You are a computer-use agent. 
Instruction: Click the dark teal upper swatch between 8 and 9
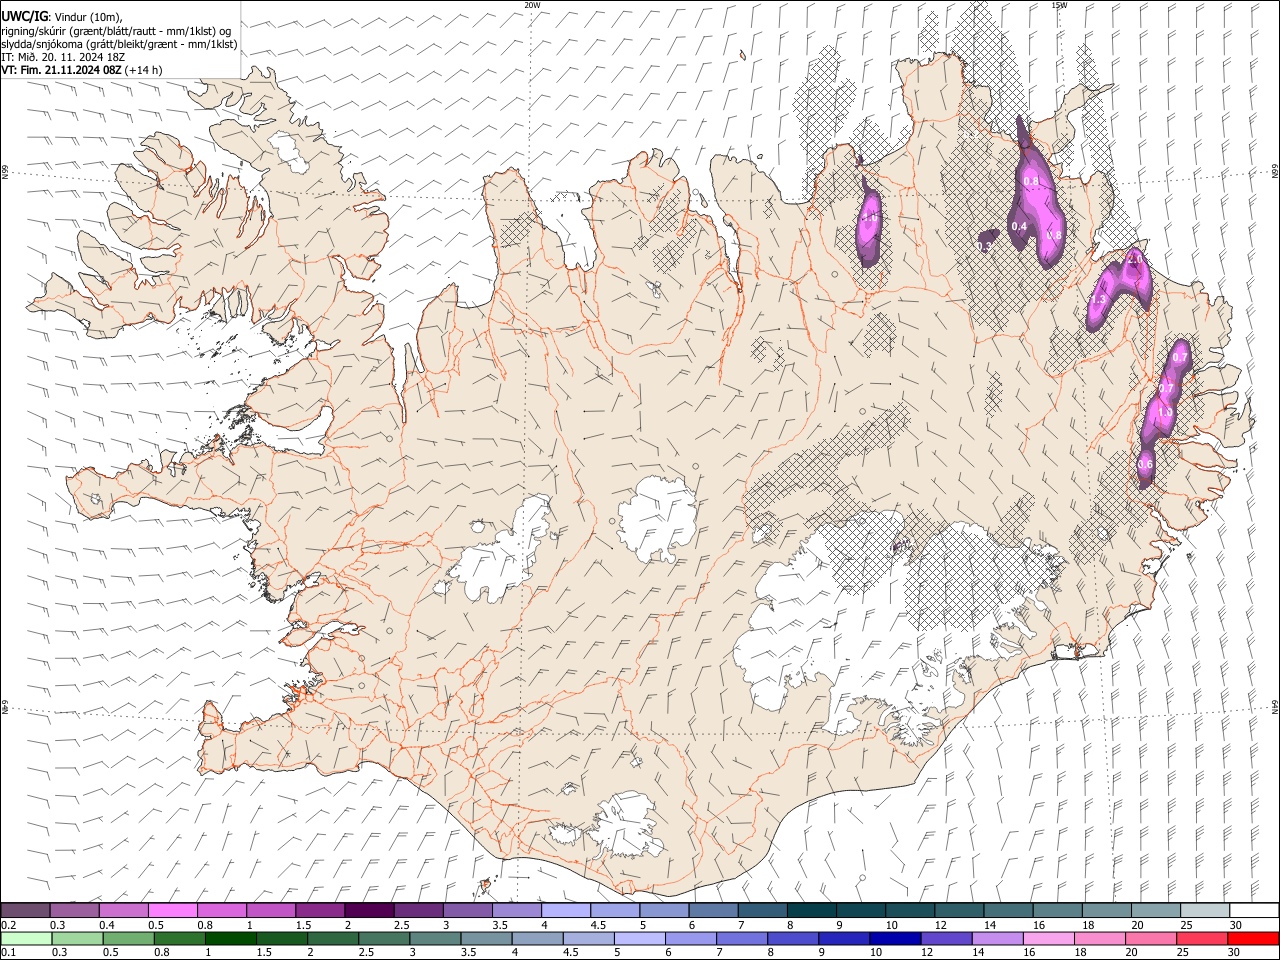[812, 910]
